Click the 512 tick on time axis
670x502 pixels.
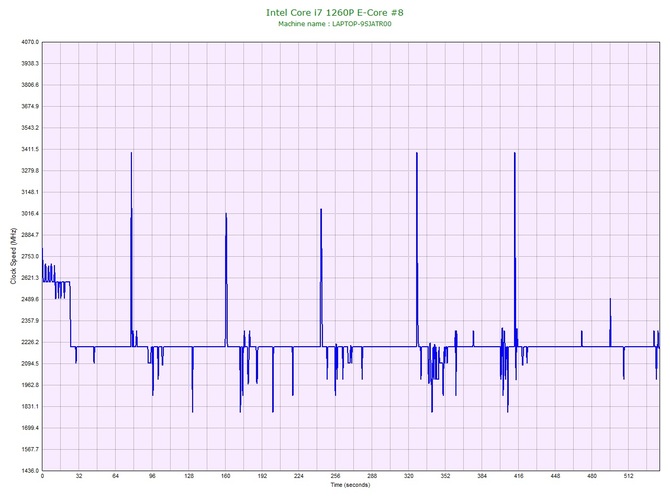629,476
